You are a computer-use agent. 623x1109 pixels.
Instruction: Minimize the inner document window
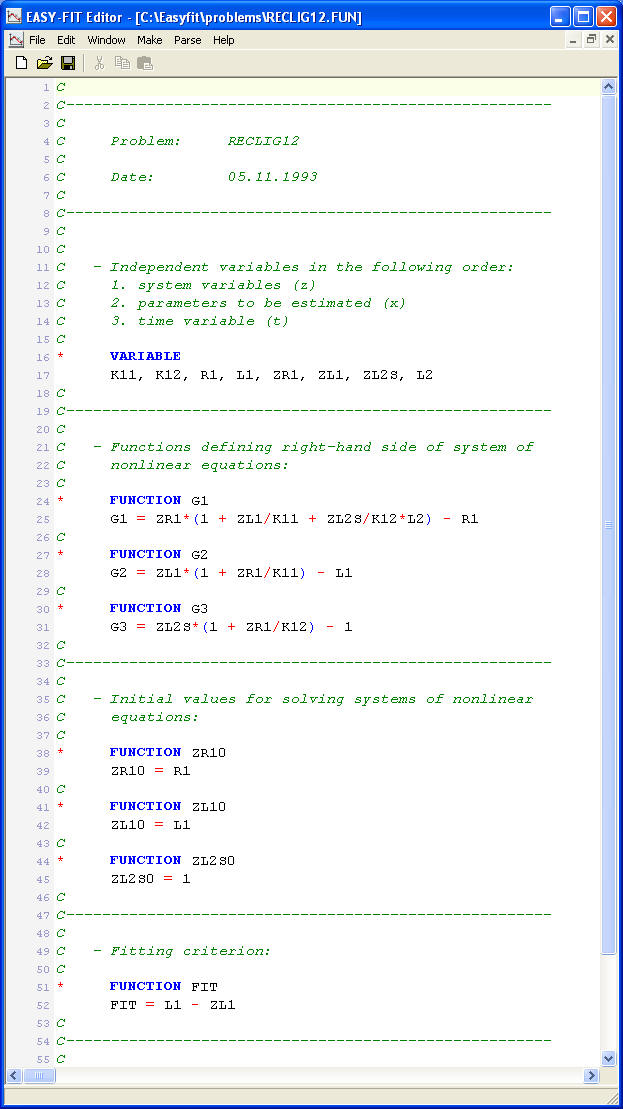point(573,40)
